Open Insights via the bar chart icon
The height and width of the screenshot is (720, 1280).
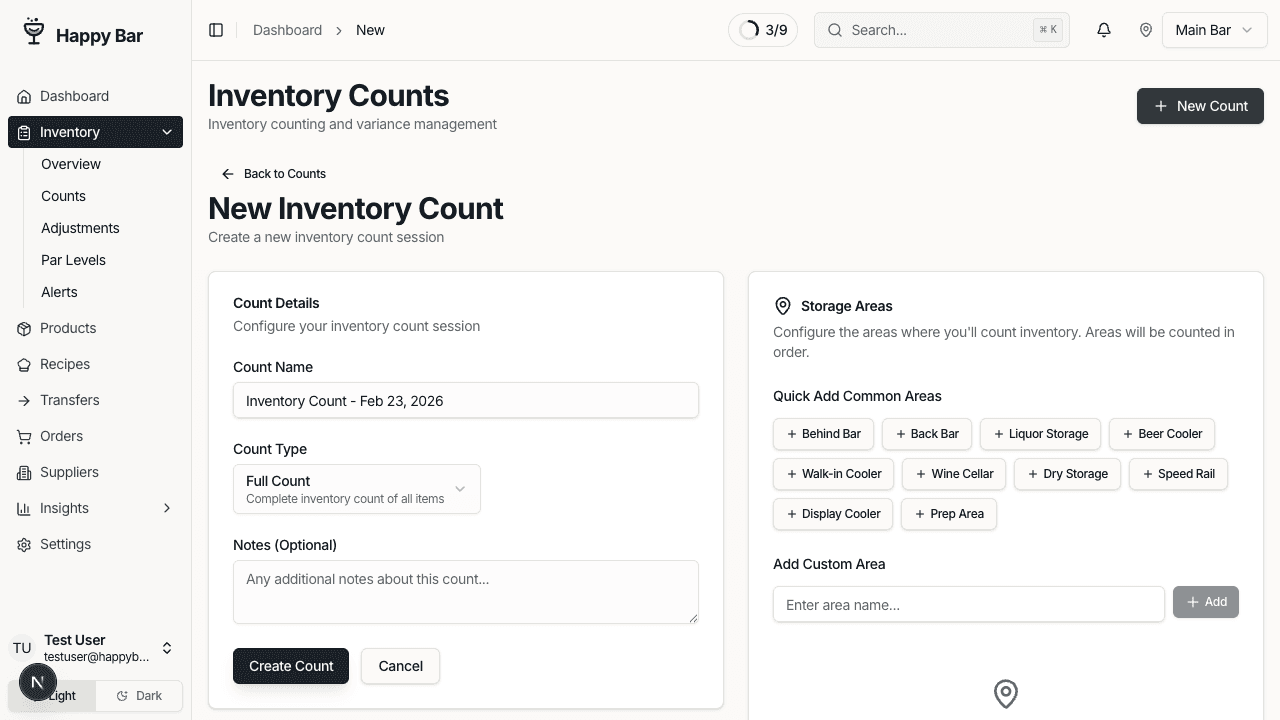coord(22,508)
